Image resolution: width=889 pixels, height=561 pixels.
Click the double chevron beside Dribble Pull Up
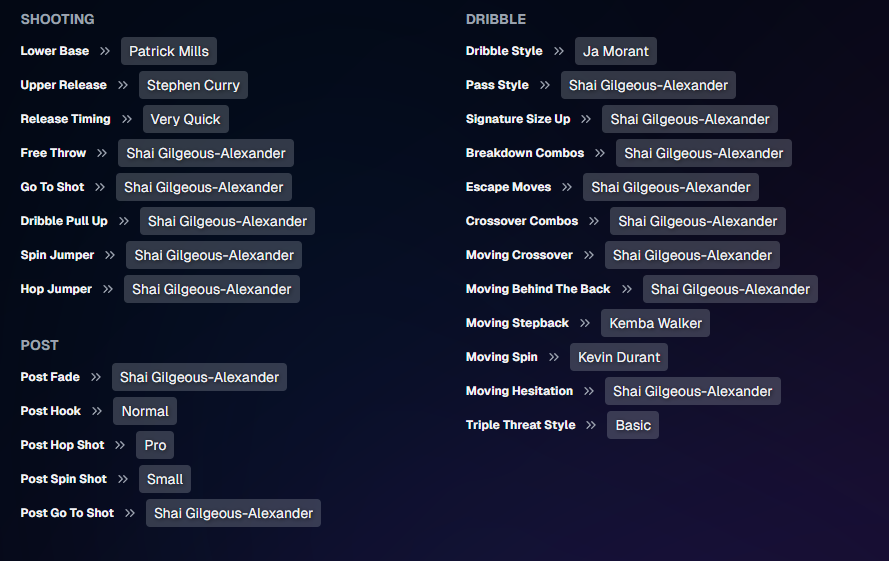coord(124,221)
